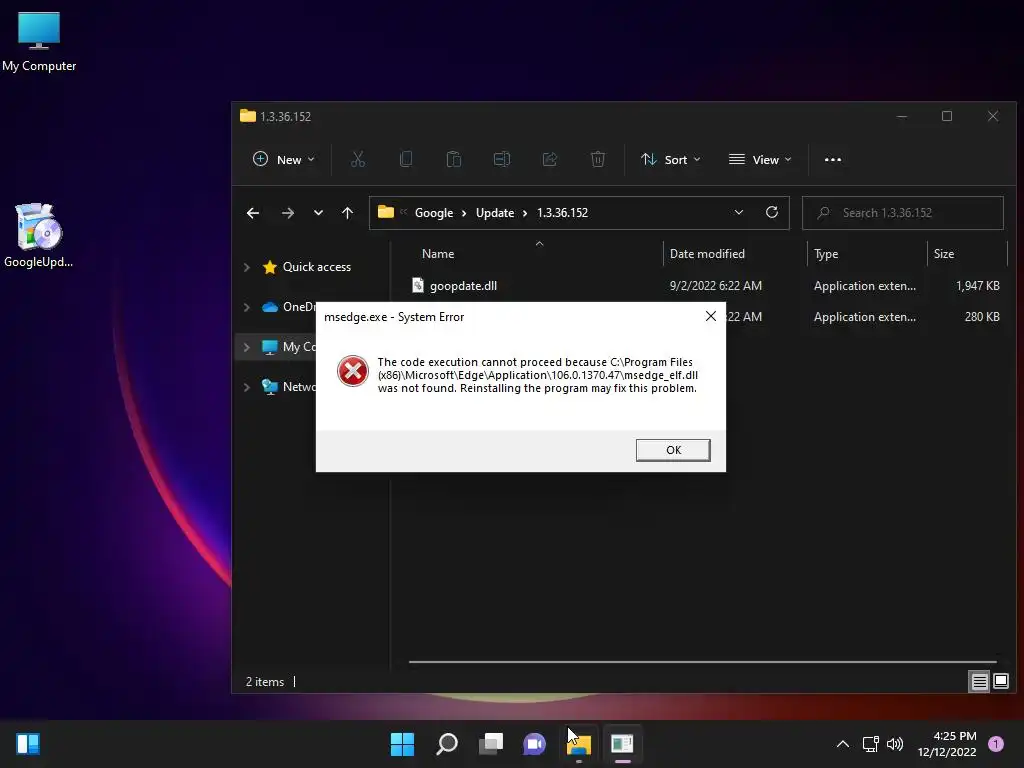Expand the OneDrive tree node

tap(247, 307)
